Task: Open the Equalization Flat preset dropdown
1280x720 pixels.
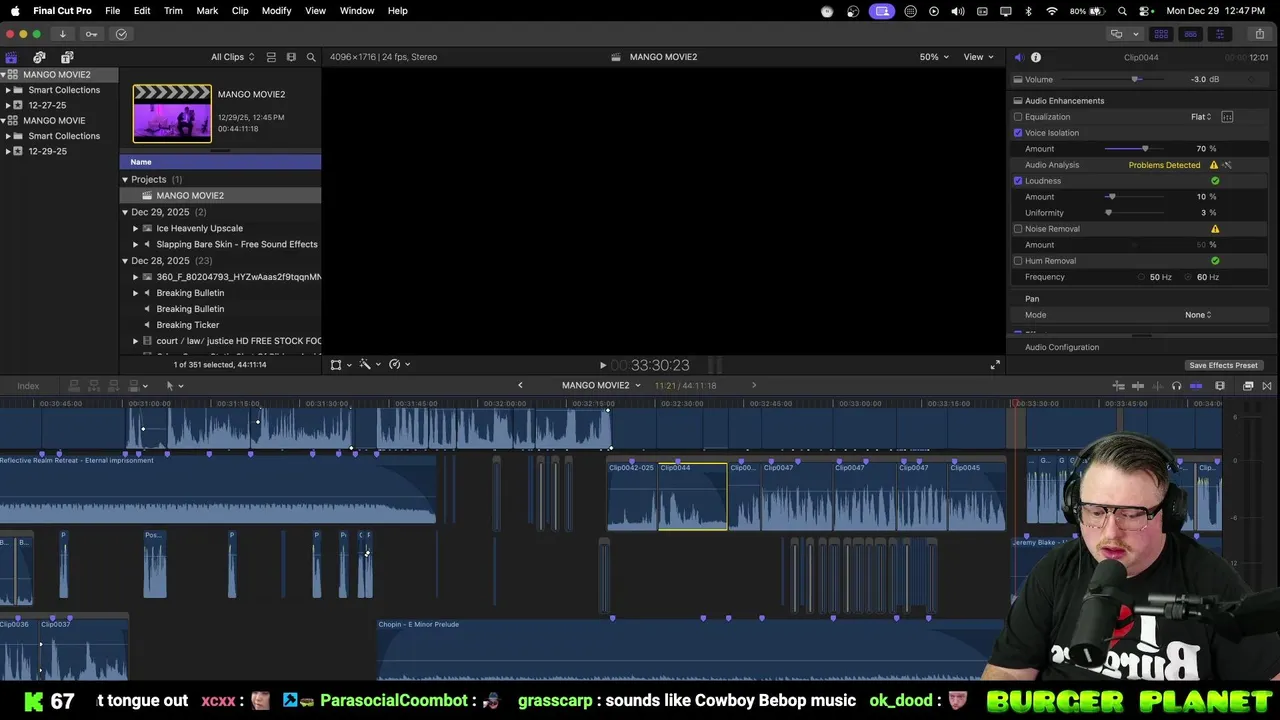Action: (x=1201, y=117)
